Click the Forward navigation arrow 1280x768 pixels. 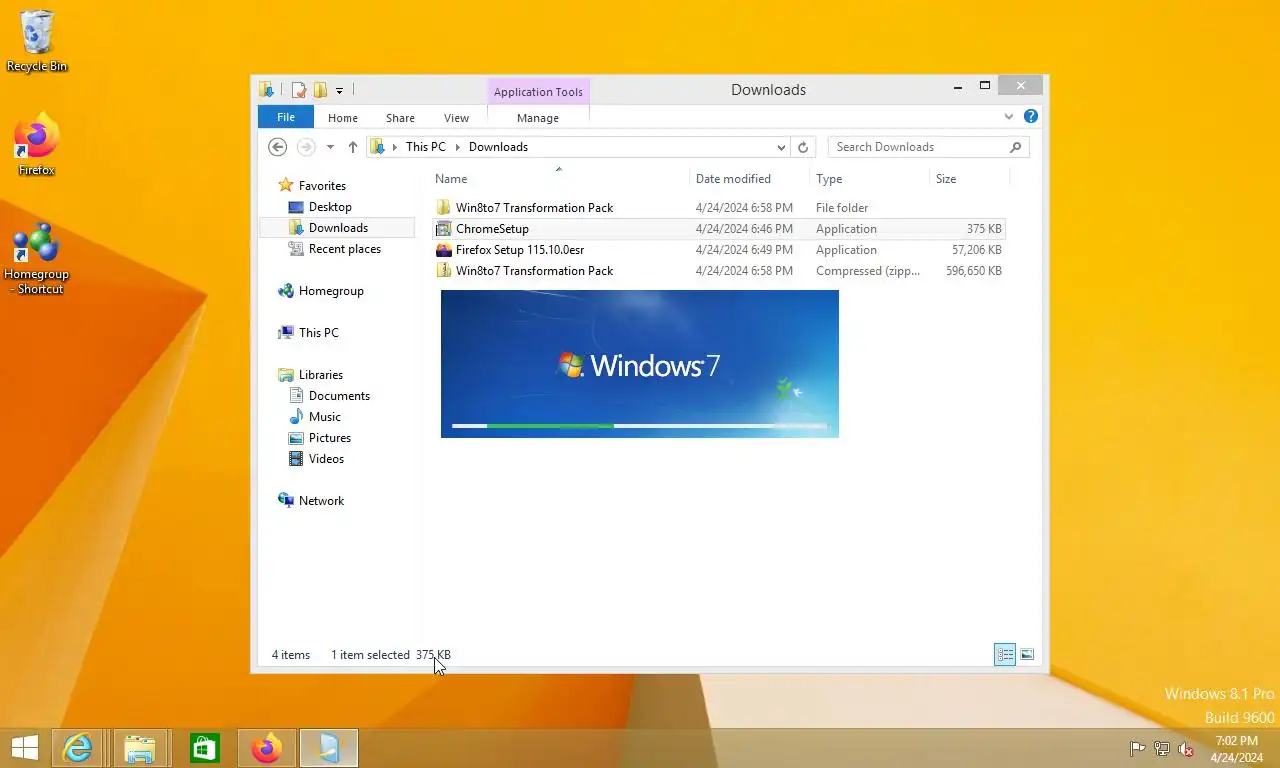point(306,147)
